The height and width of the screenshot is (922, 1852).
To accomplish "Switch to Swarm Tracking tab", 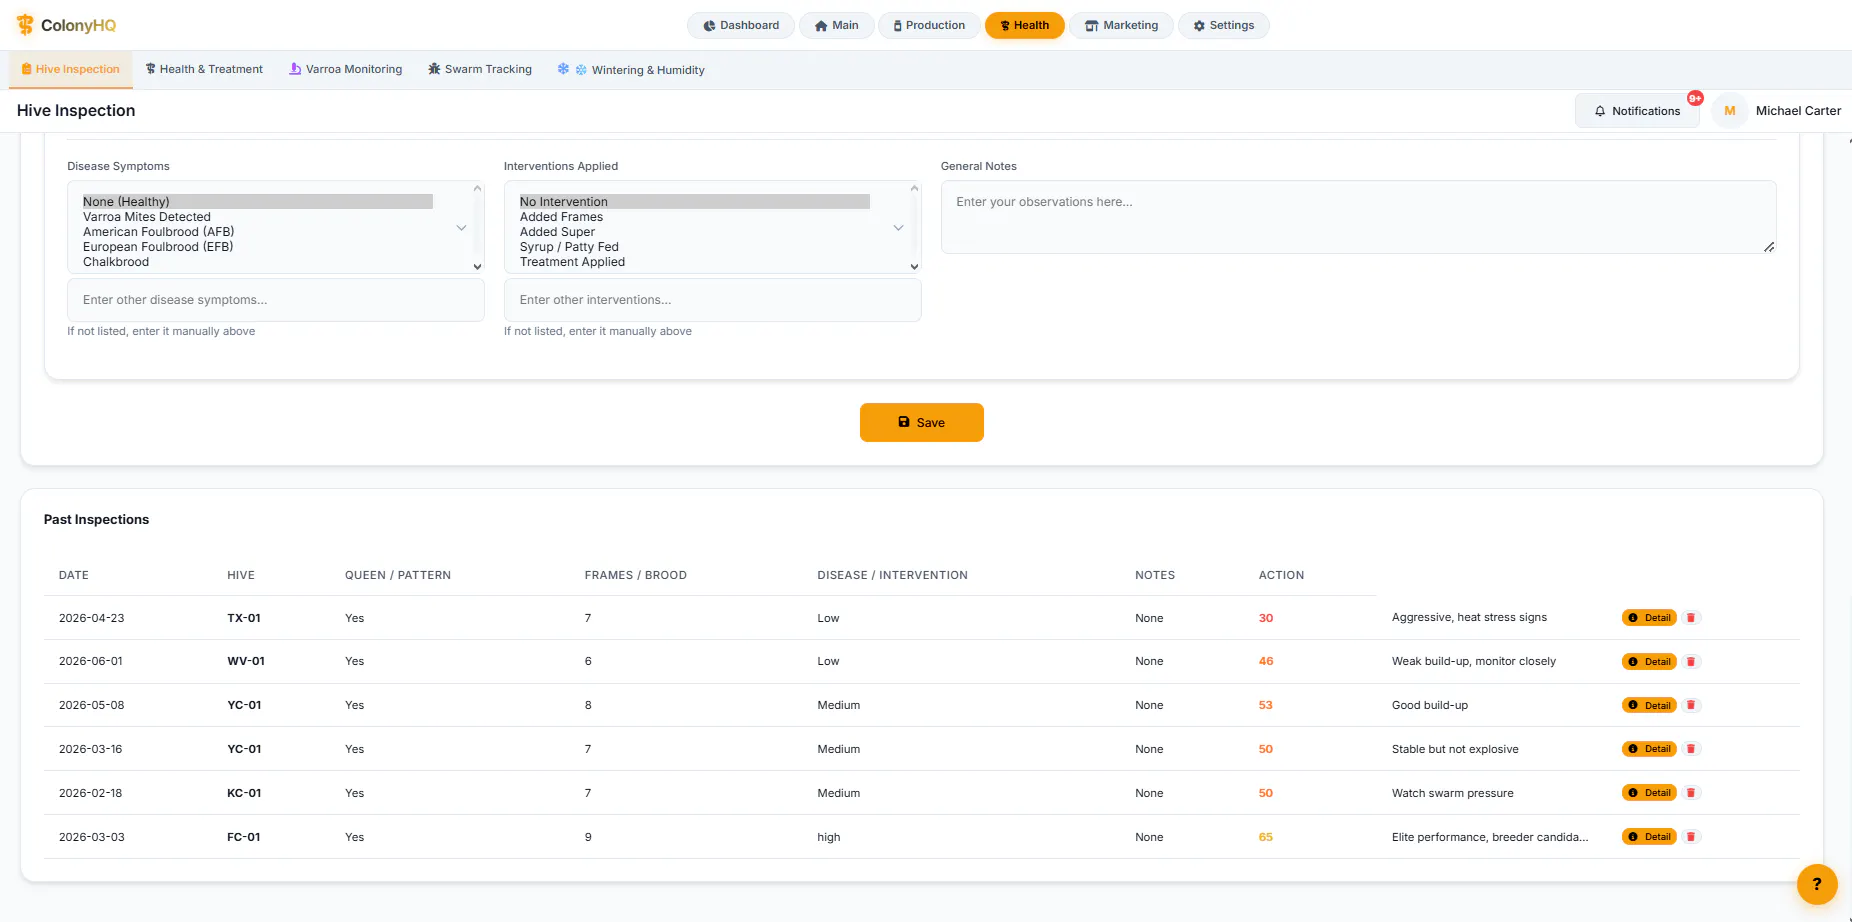I will pos(480,69).
